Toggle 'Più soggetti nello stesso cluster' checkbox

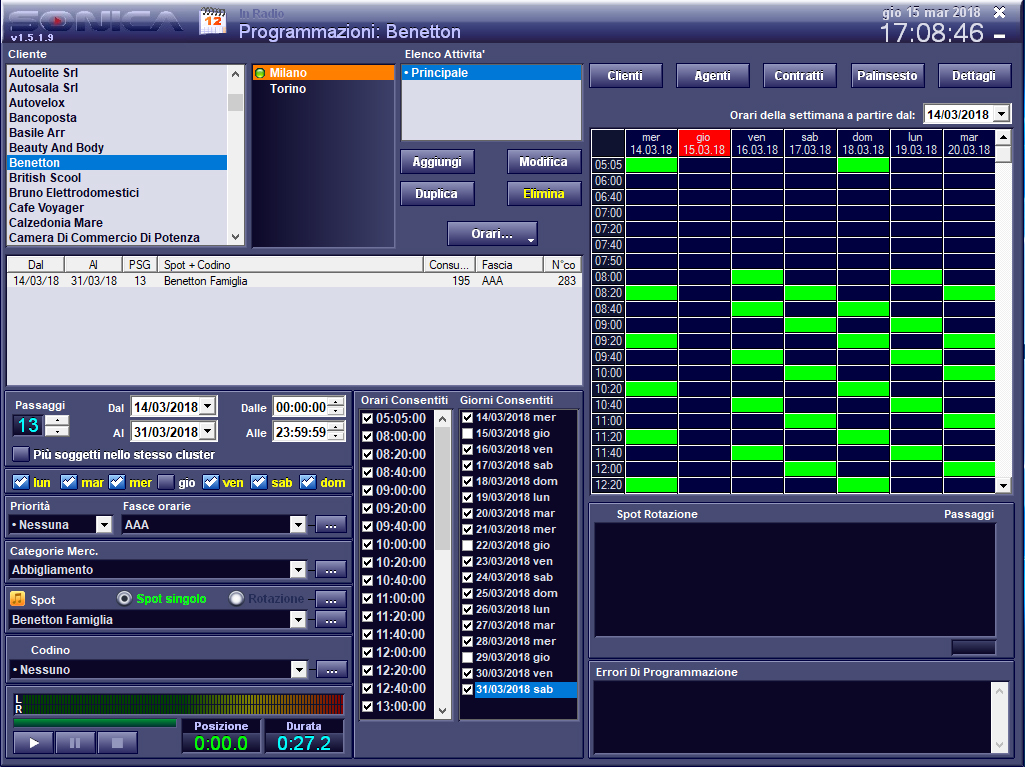click(21, 454)
